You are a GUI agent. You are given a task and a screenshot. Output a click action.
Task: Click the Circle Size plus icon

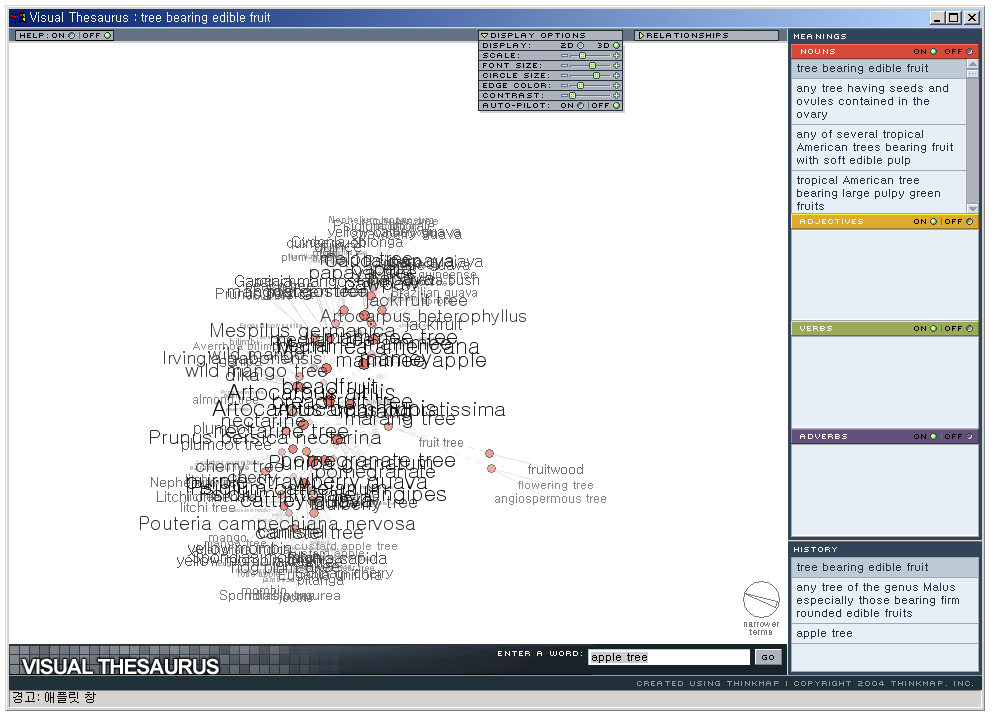point(616,75)
